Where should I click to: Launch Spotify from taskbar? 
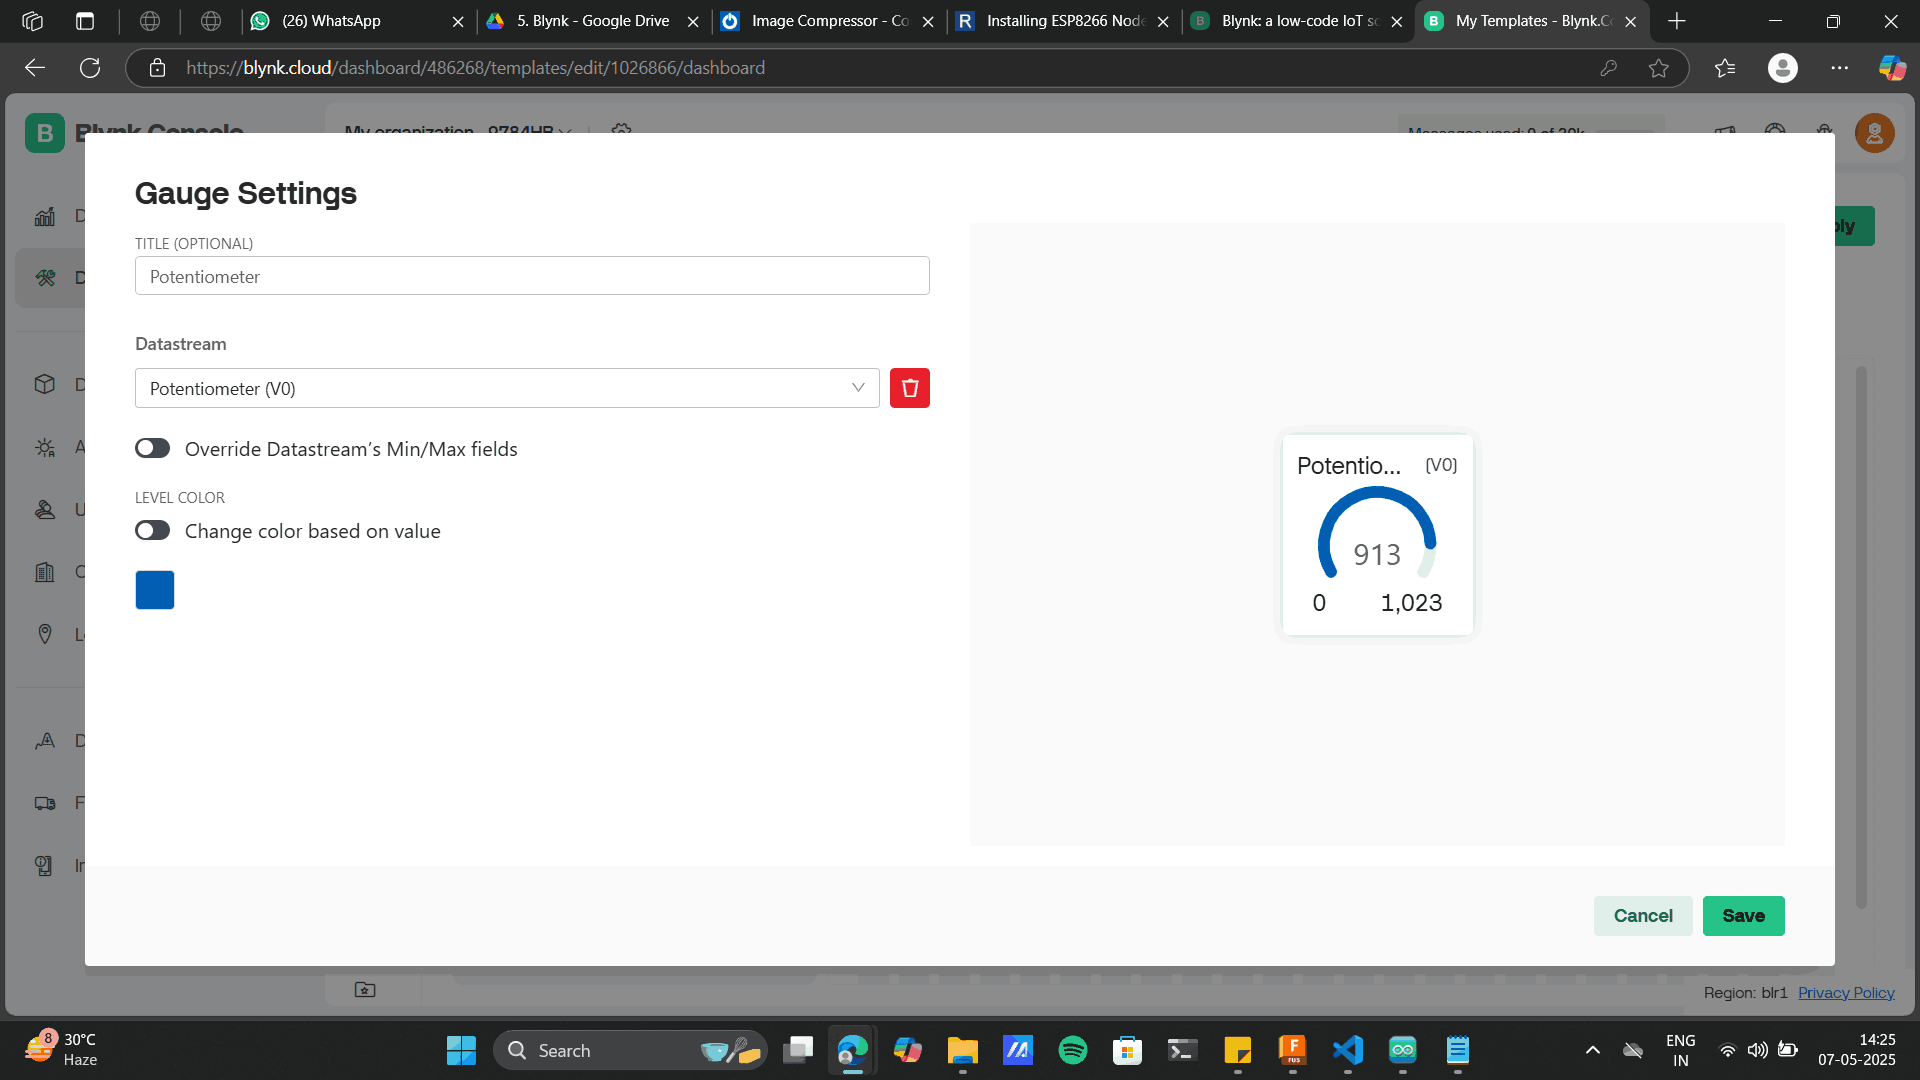[1072, 1050]
